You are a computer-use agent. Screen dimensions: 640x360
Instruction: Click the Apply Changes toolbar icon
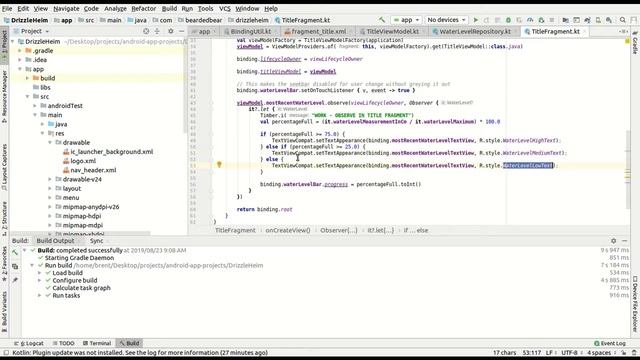[x=487, y=20]
